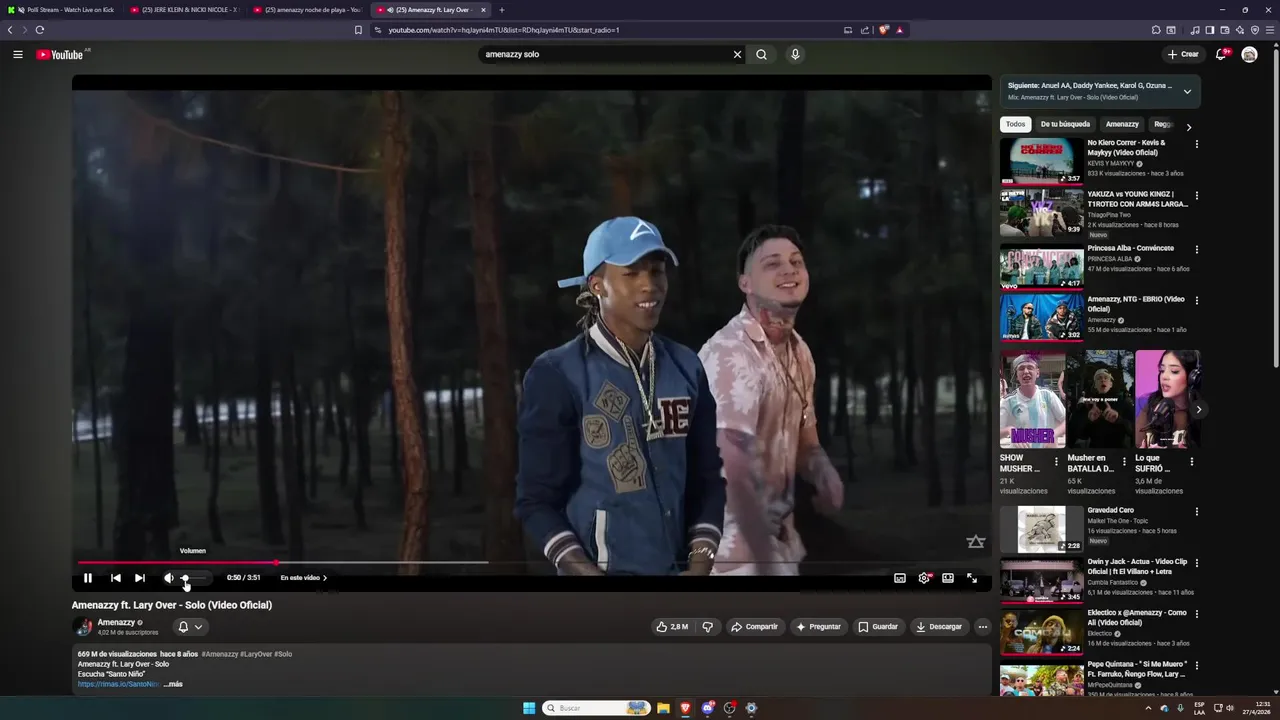Open options for 'Gravedad Cero' video
This screenshot has width=1280, height=720.
[1196, 512]
